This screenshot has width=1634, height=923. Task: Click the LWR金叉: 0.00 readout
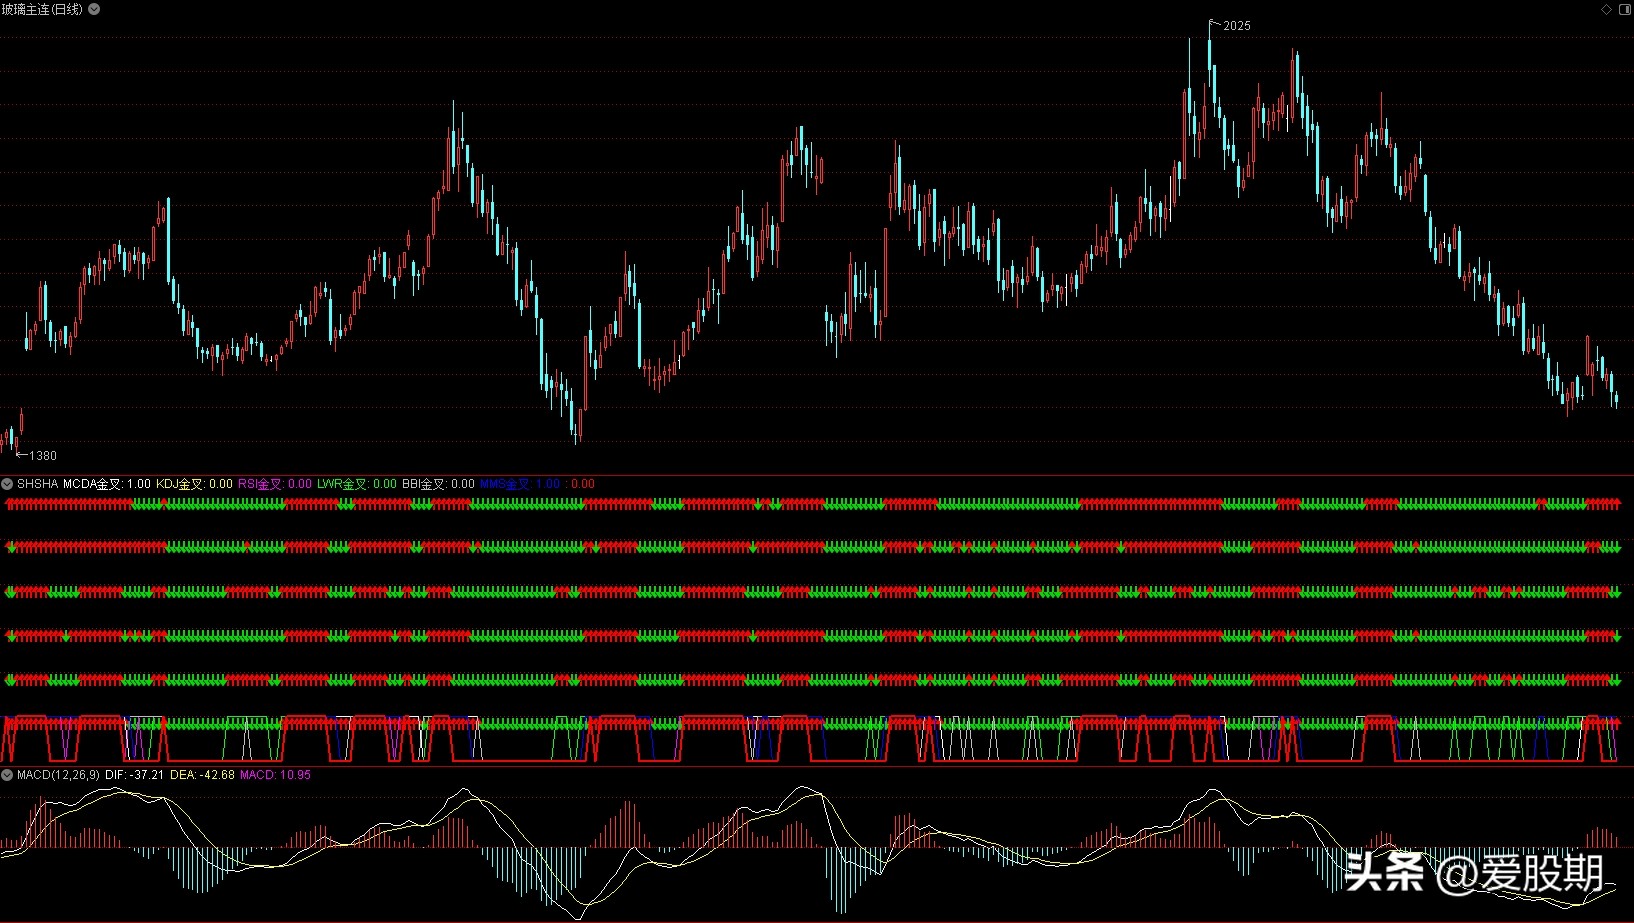coord(357,484)
